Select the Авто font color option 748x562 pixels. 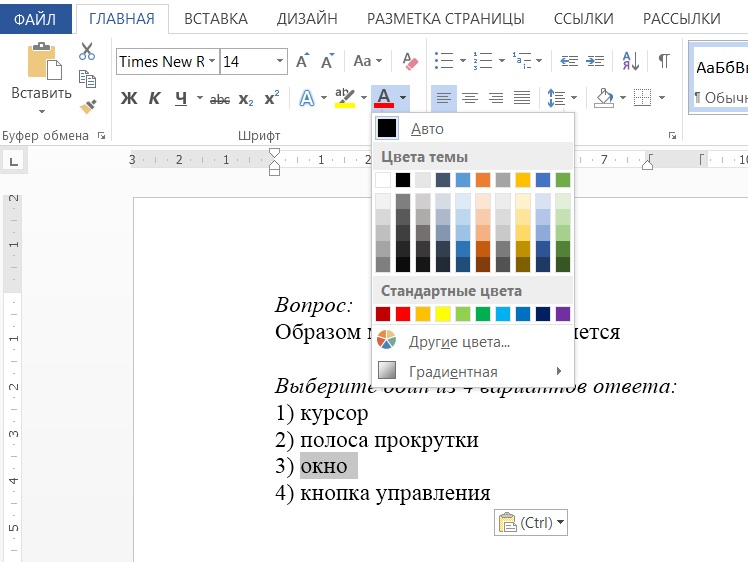[427, 129]
